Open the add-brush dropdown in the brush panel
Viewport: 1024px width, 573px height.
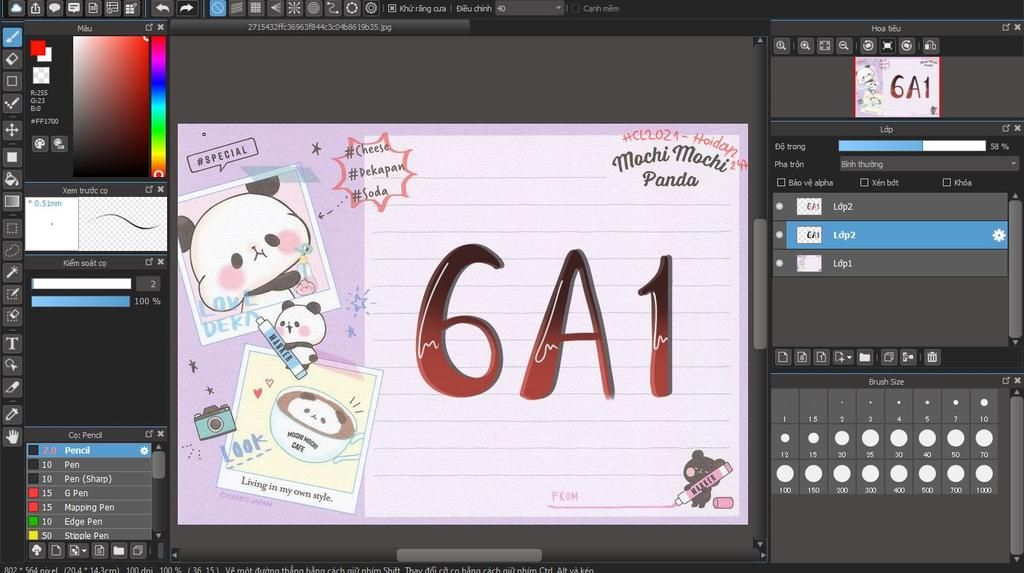click(x=84, y=551)
